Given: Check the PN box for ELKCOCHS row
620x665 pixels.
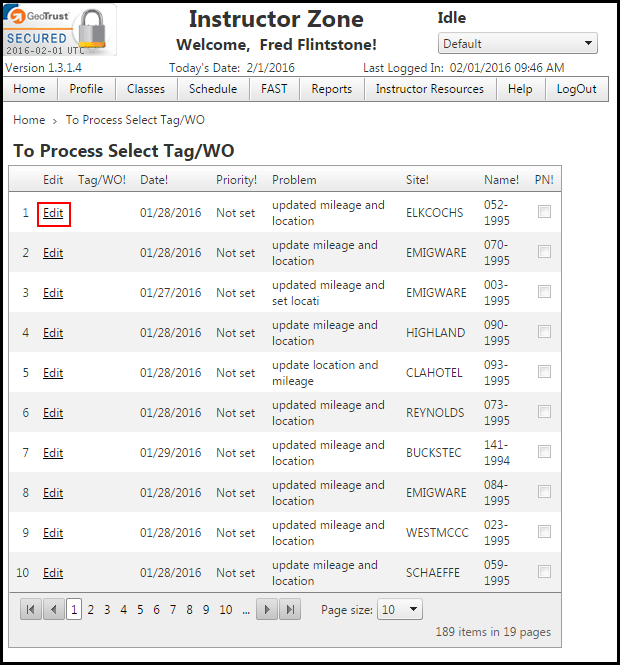Looking at the screenshot, I should [x=544, y=212].
